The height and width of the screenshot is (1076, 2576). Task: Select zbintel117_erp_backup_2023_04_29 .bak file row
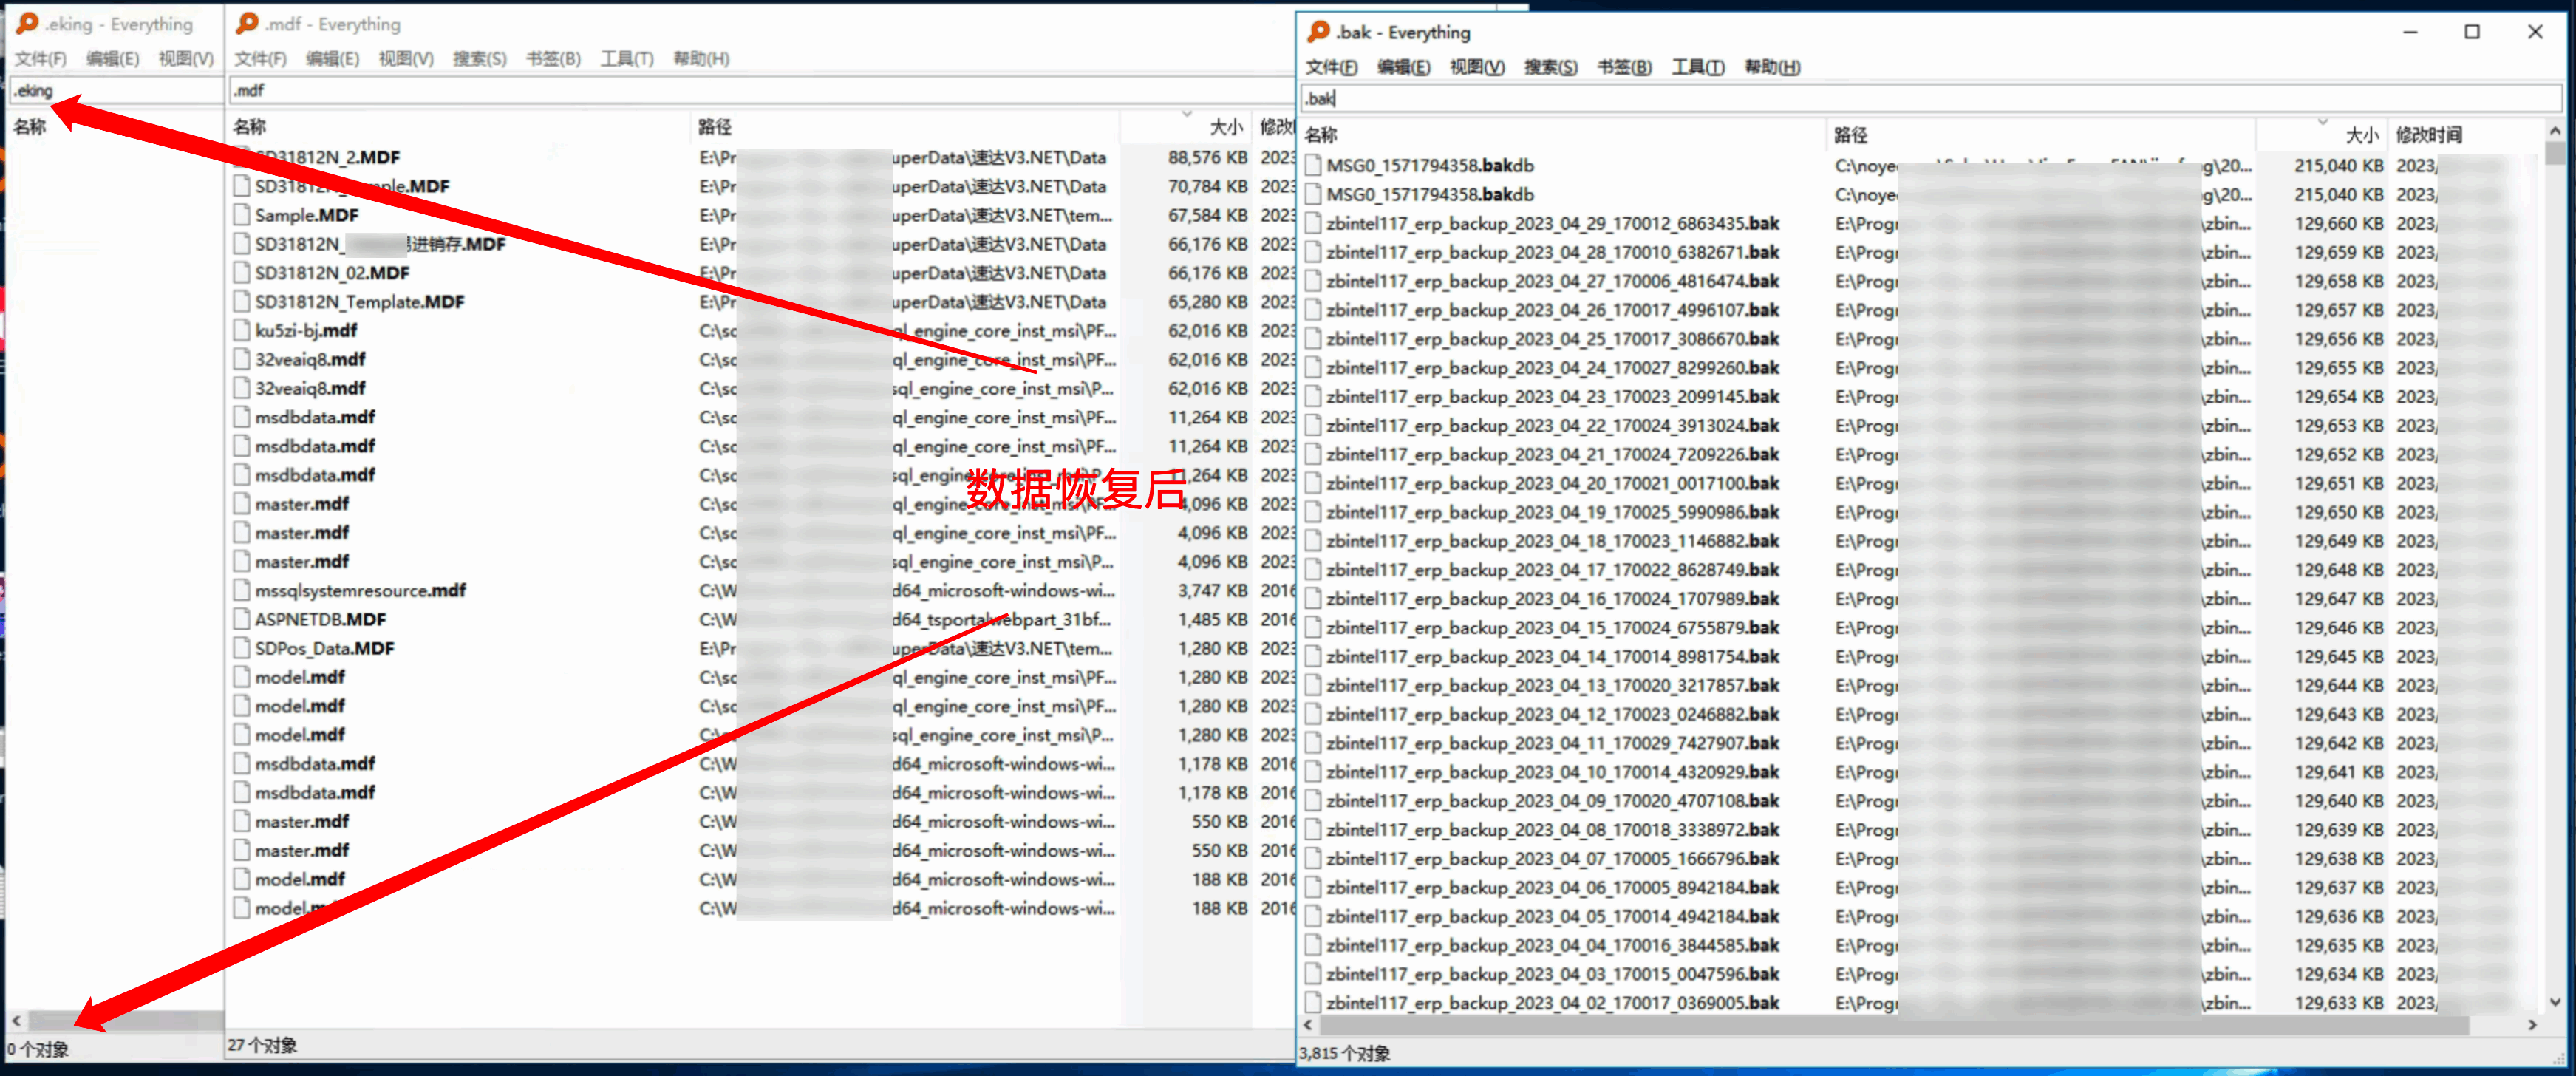(x=1552, y=224)
